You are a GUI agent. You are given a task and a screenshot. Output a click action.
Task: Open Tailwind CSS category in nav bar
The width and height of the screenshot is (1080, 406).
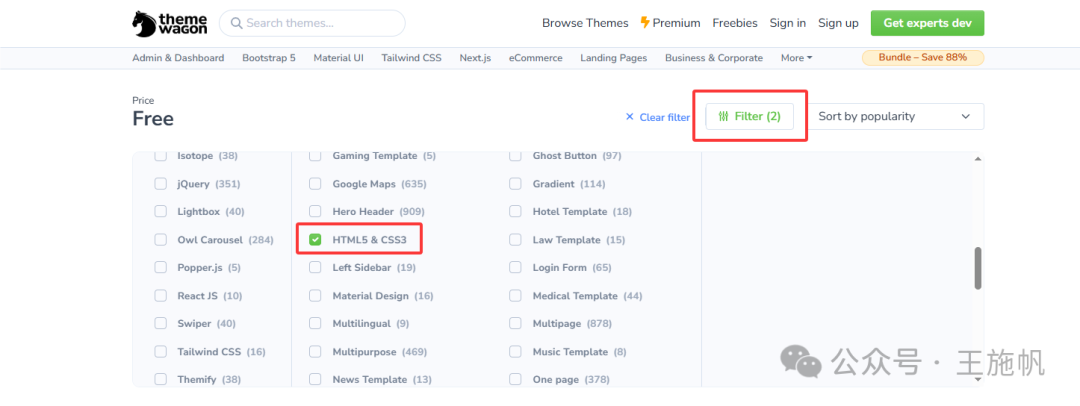coord(411,58)
